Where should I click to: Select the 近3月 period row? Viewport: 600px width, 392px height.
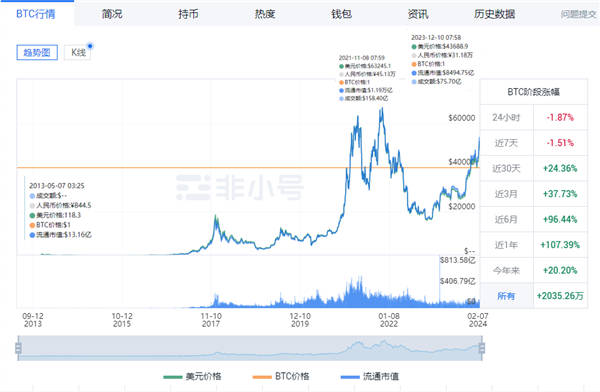(534, 194)
